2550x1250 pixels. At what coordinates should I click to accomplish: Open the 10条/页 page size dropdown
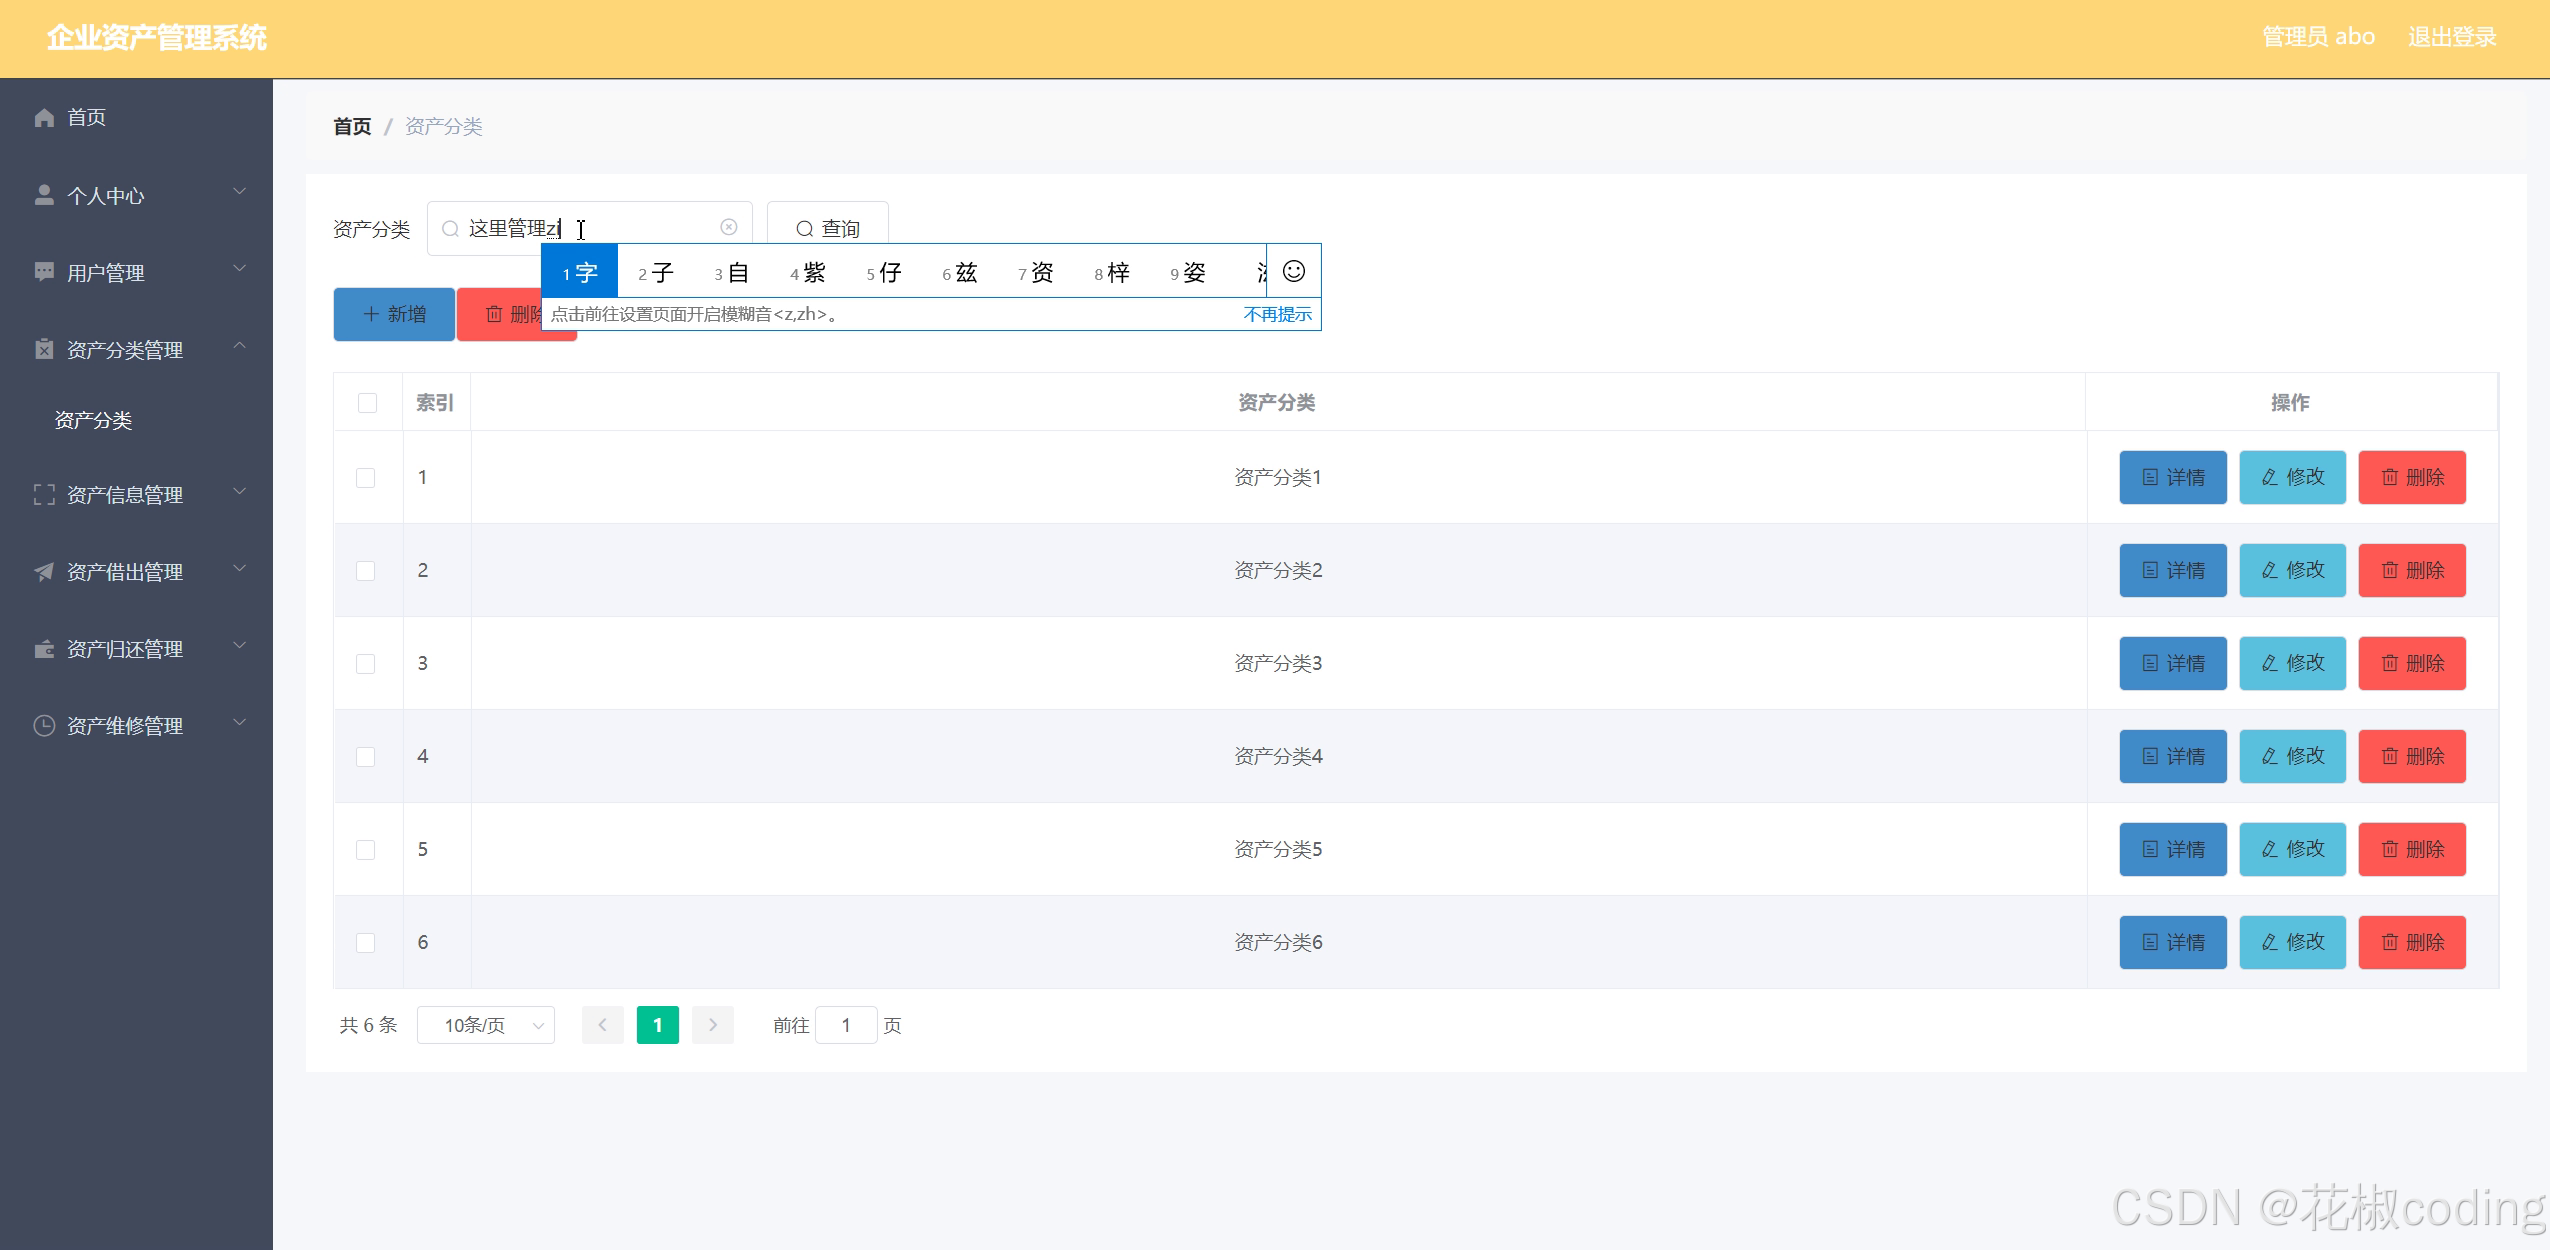tap(486, 1025)
